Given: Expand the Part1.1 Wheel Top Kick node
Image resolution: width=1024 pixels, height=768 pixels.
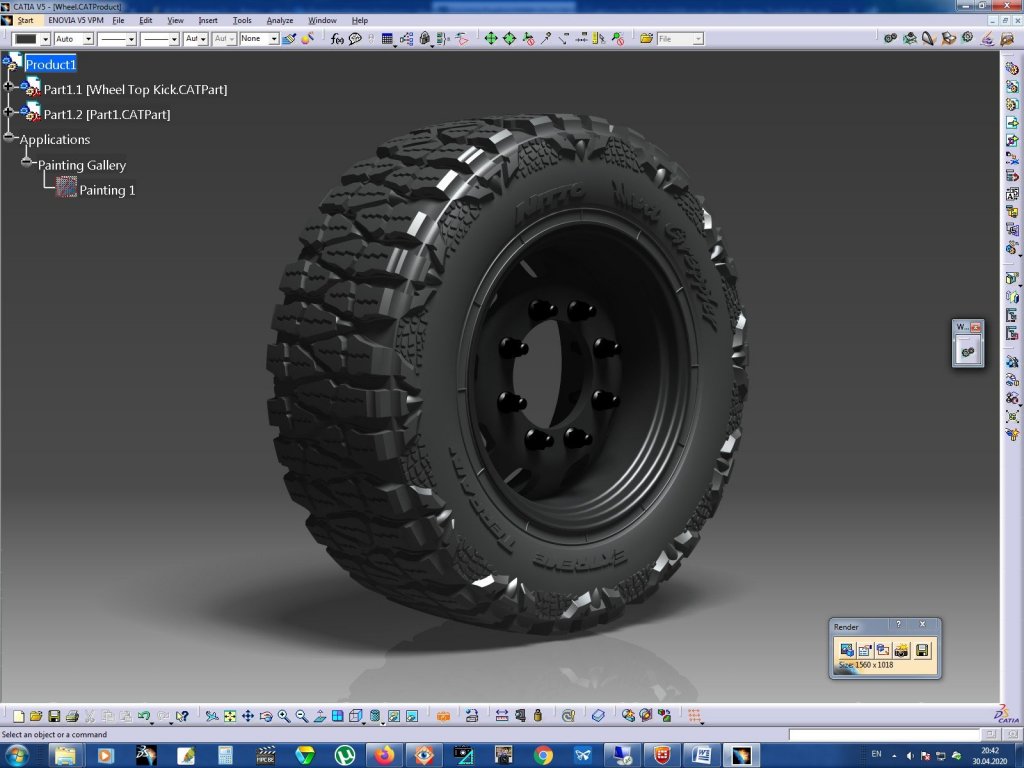Looking at the screenshot, I should 8,88.
